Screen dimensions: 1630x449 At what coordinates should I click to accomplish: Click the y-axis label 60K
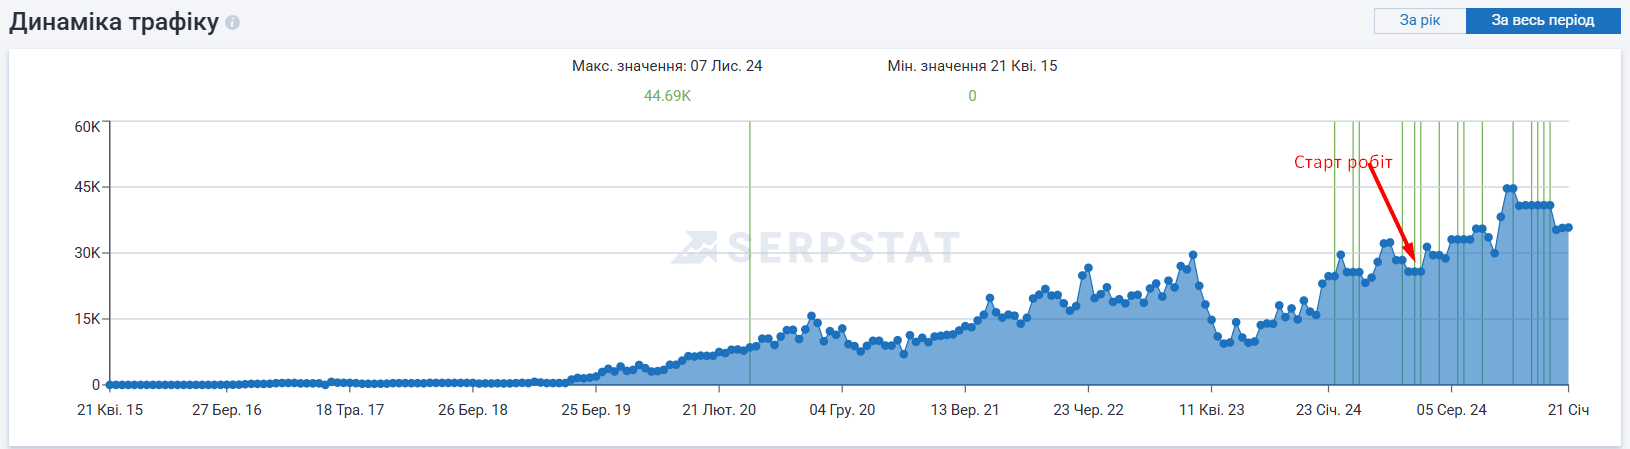click(x=87, y=127)
